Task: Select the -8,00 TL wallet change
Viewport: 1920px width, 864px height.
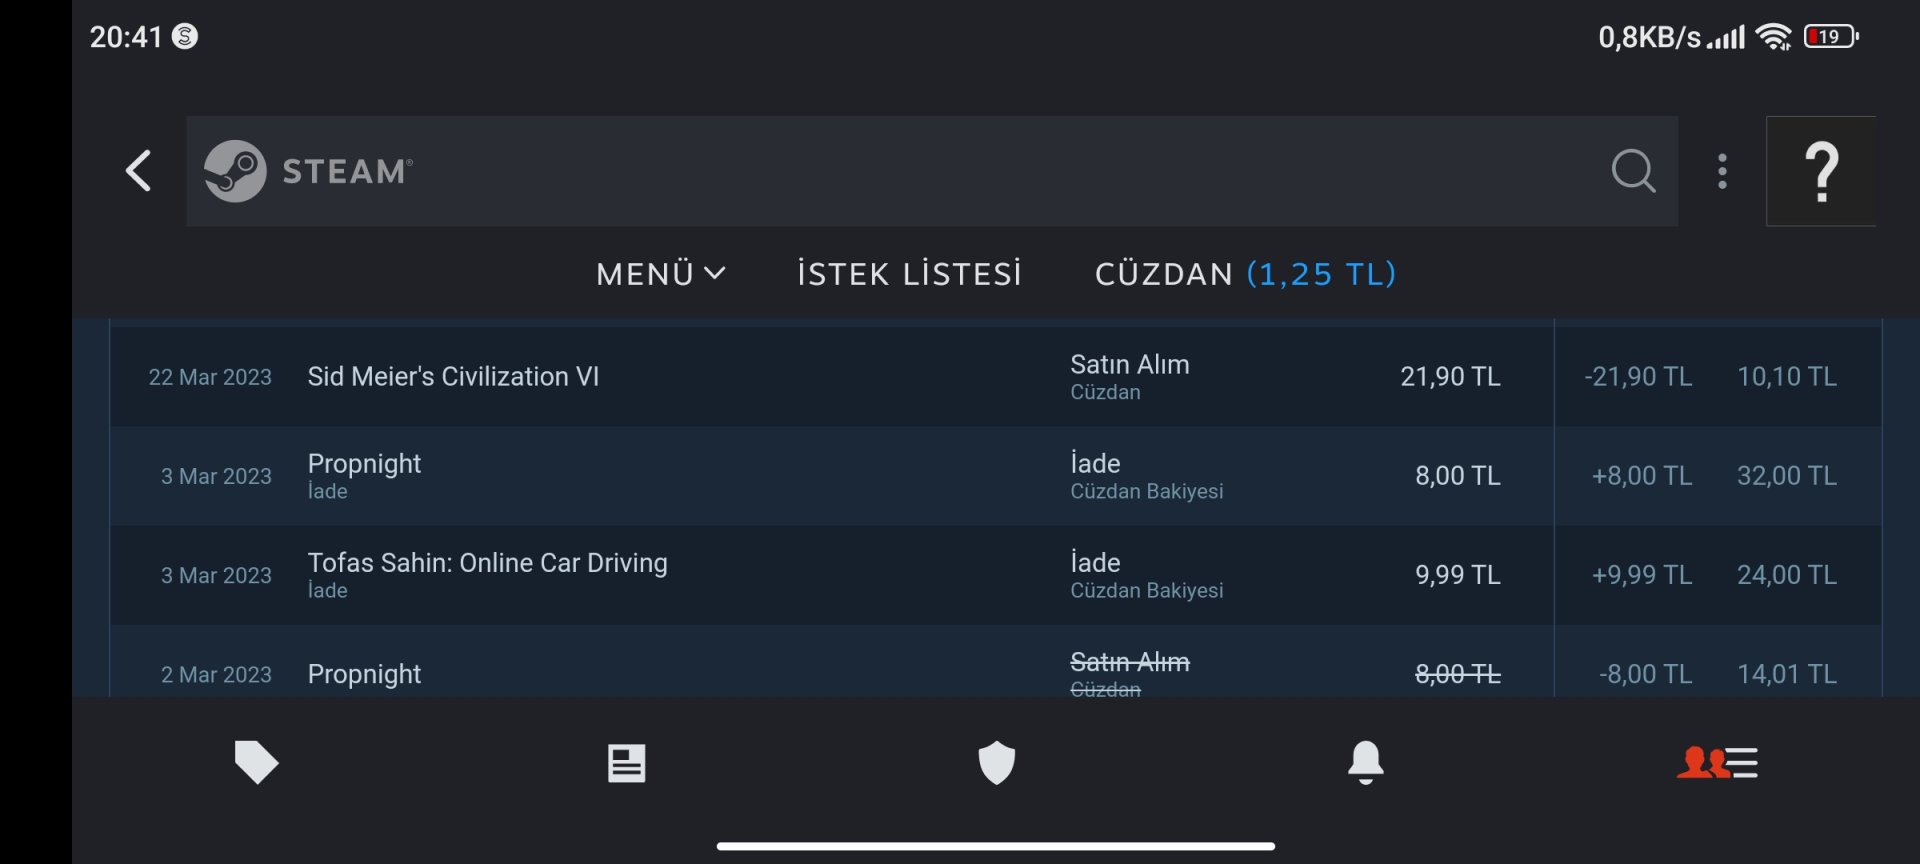Action: [x=1646, y=674]
